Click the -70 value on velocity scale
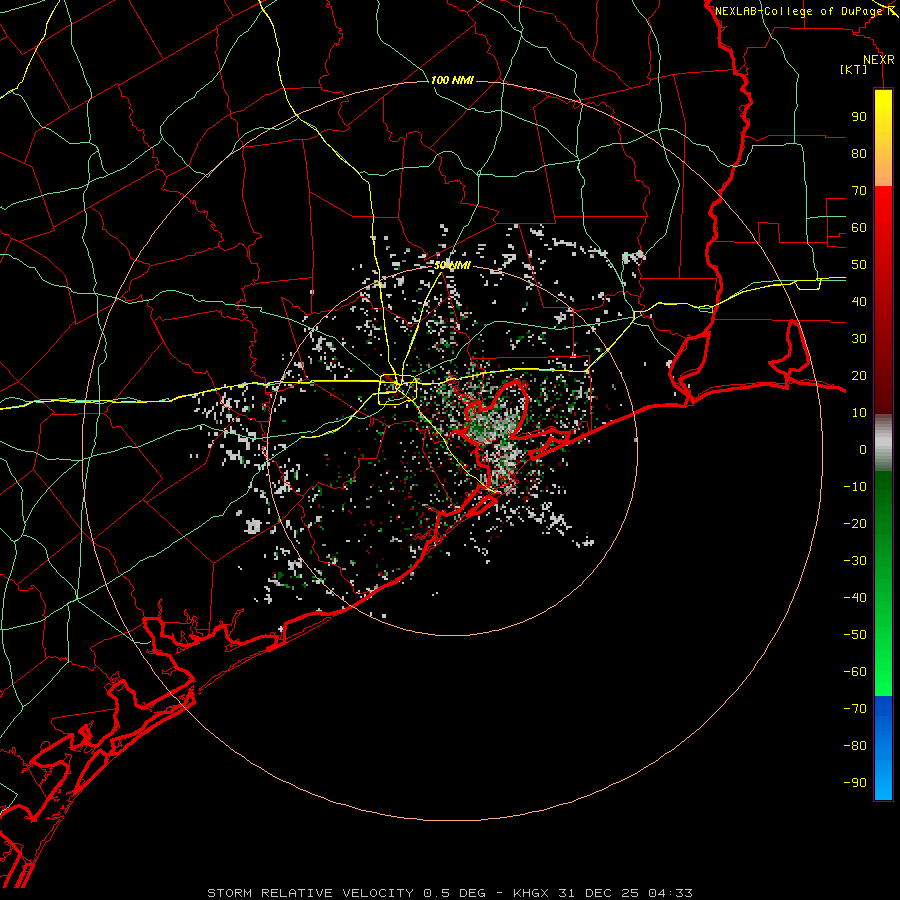This screenshot has height=900, width=900. pyautogui.click(x=855, y=709)
